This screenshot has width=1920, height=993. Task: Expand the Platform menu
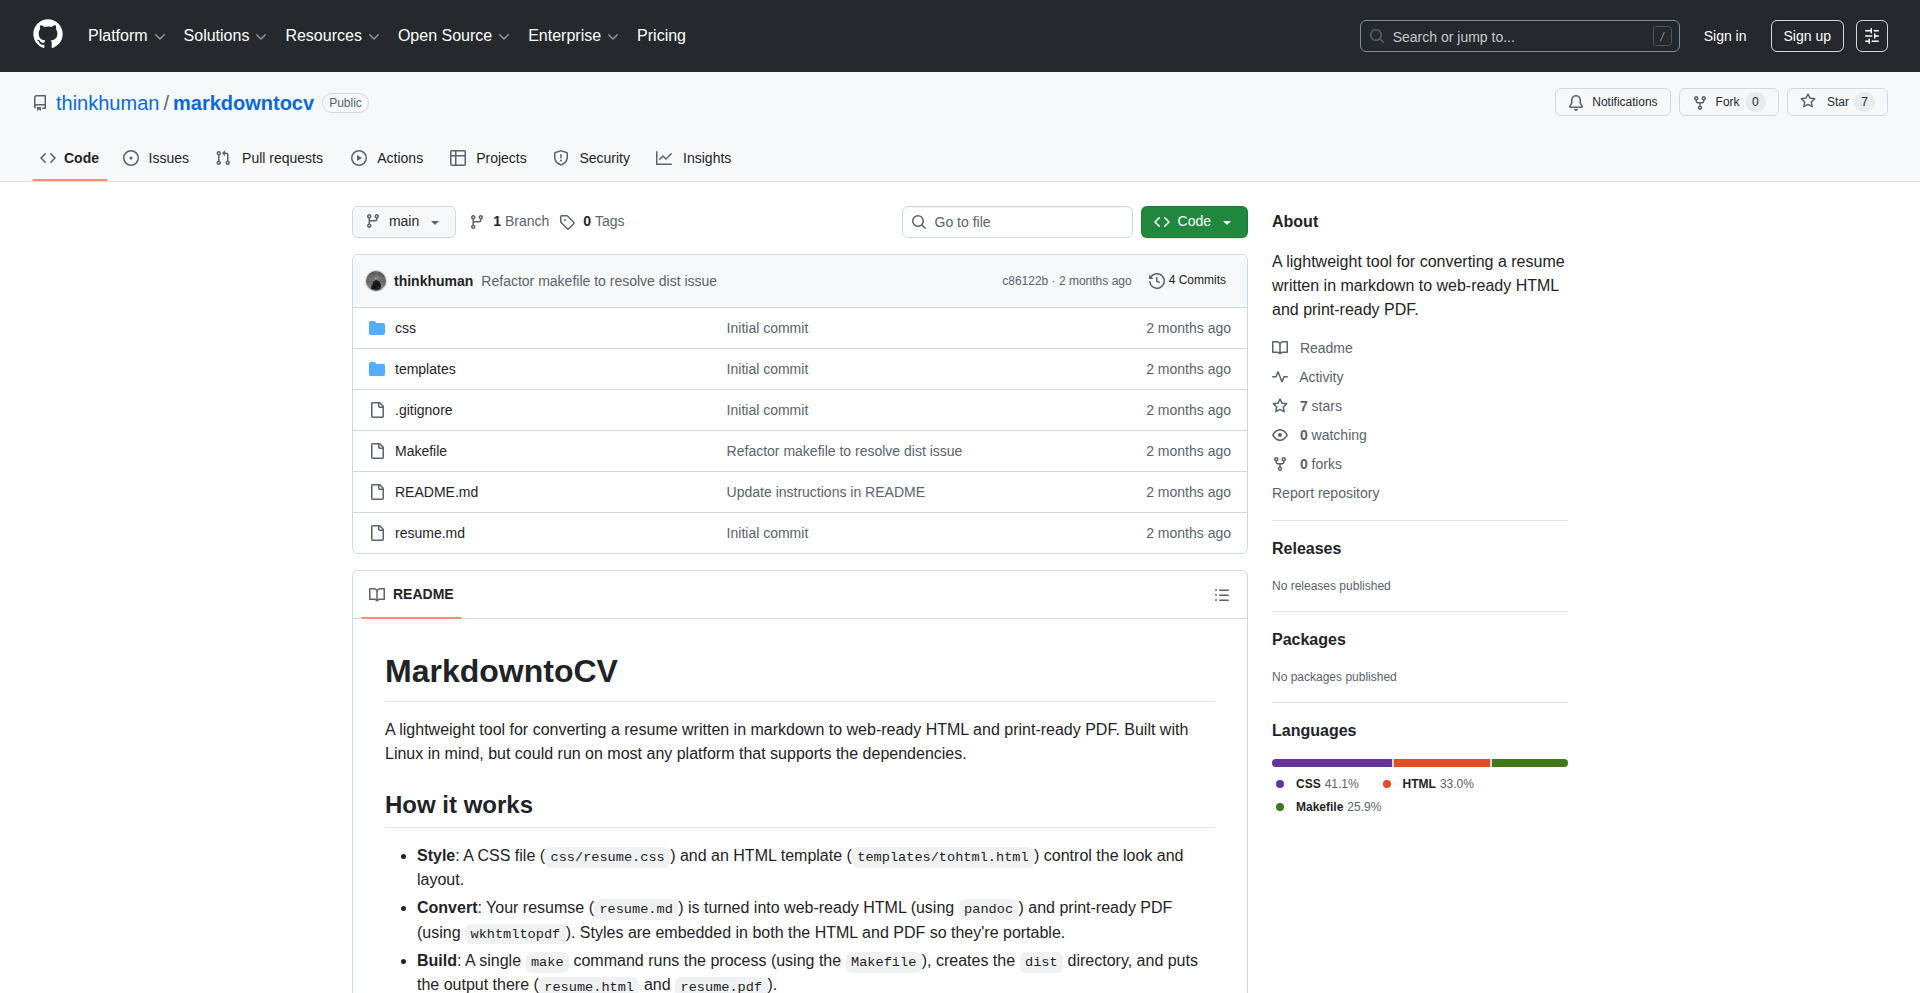(x=126, y=36)
